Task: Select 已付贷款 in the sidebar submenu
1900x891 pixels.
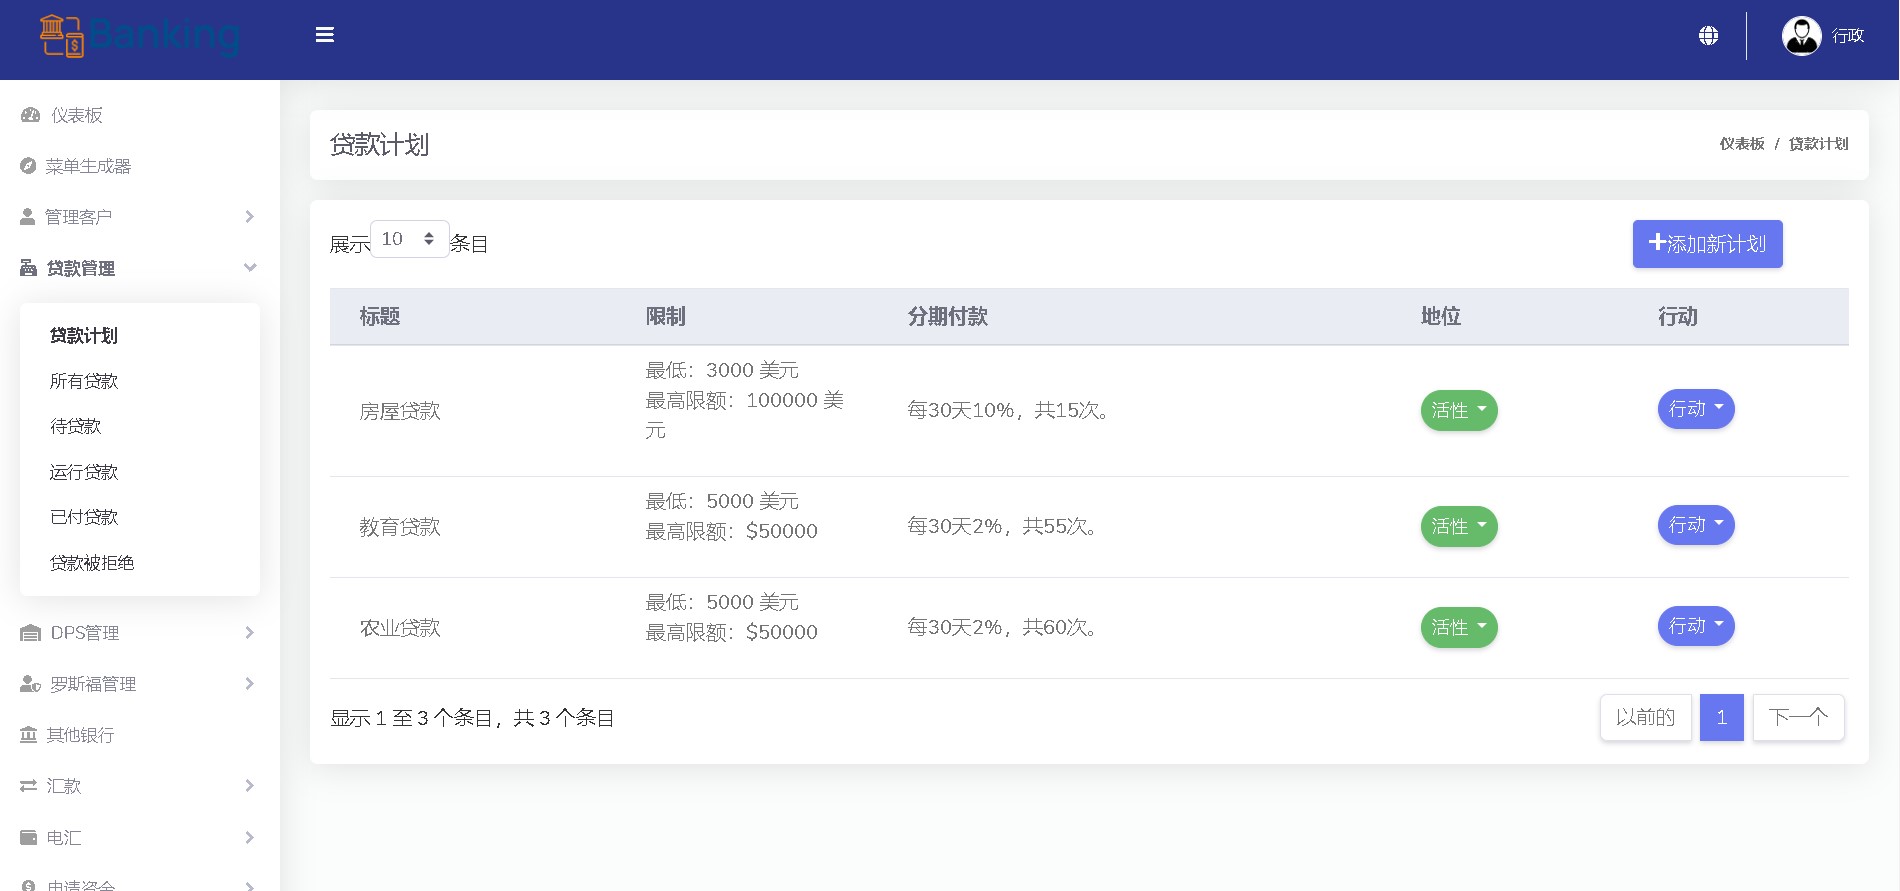Action: pyautogui.click(x=84, y=517)
